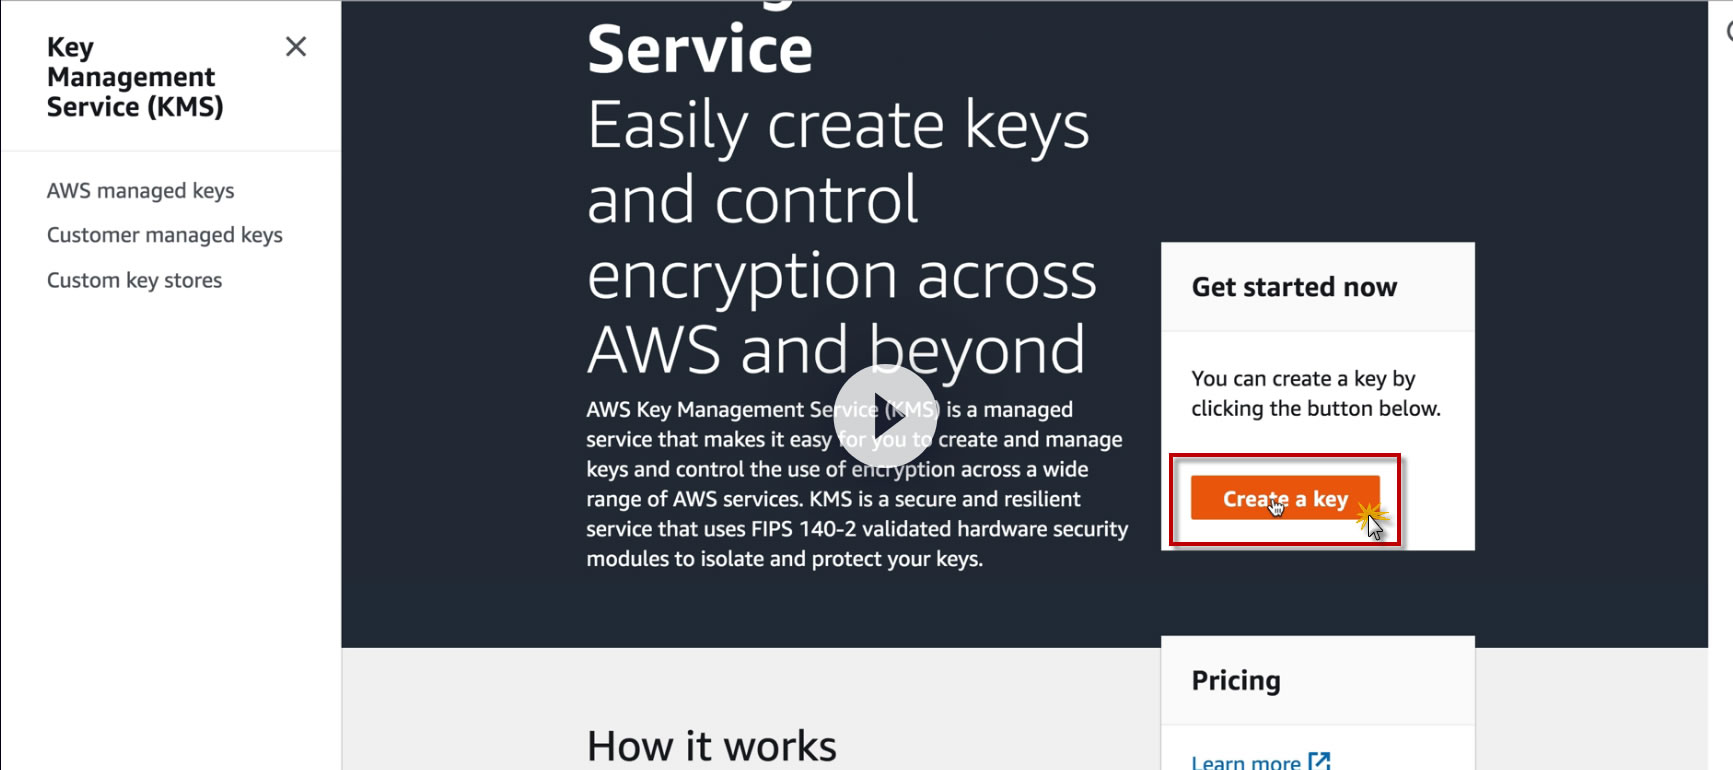Viewport: 1733px width, 770px height.
Task: Click the Pricing card heading
Action: pos(1236,681)
